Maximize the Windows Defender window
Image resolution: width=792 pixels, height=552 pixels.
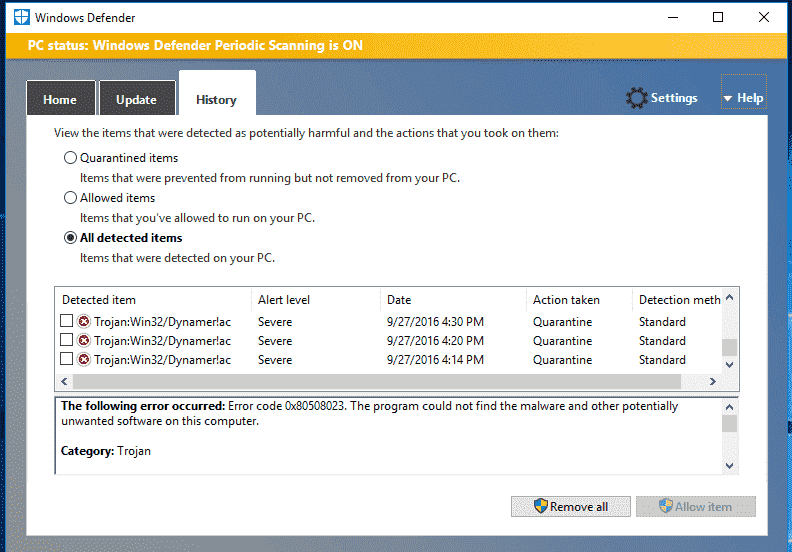coord(718,17)
